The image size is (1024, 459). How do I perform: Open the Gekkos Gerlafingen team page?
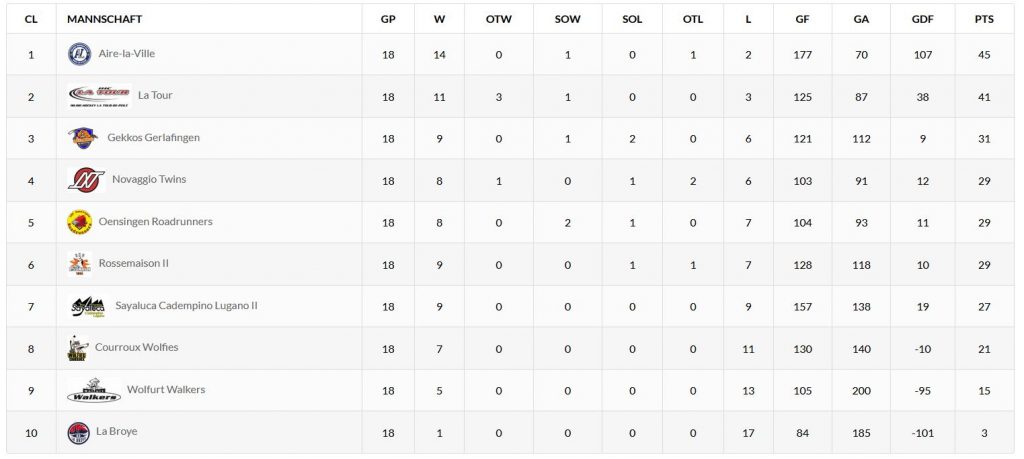(153, 138)
